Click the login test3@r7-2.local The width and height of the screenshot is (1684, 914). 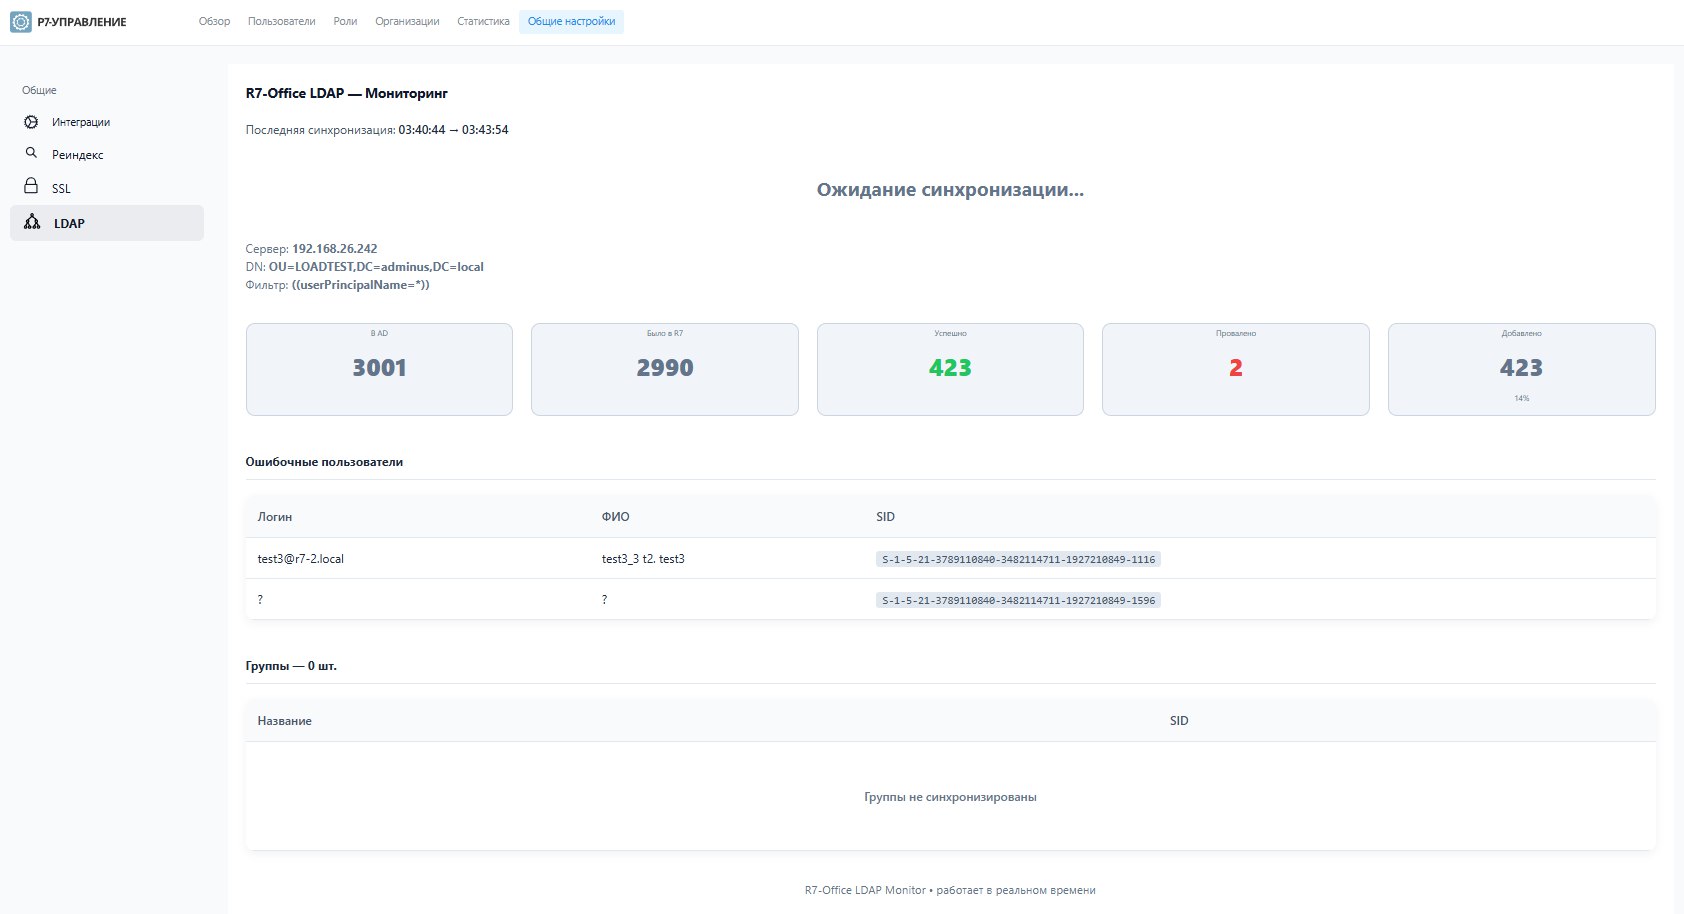[301, 559]
